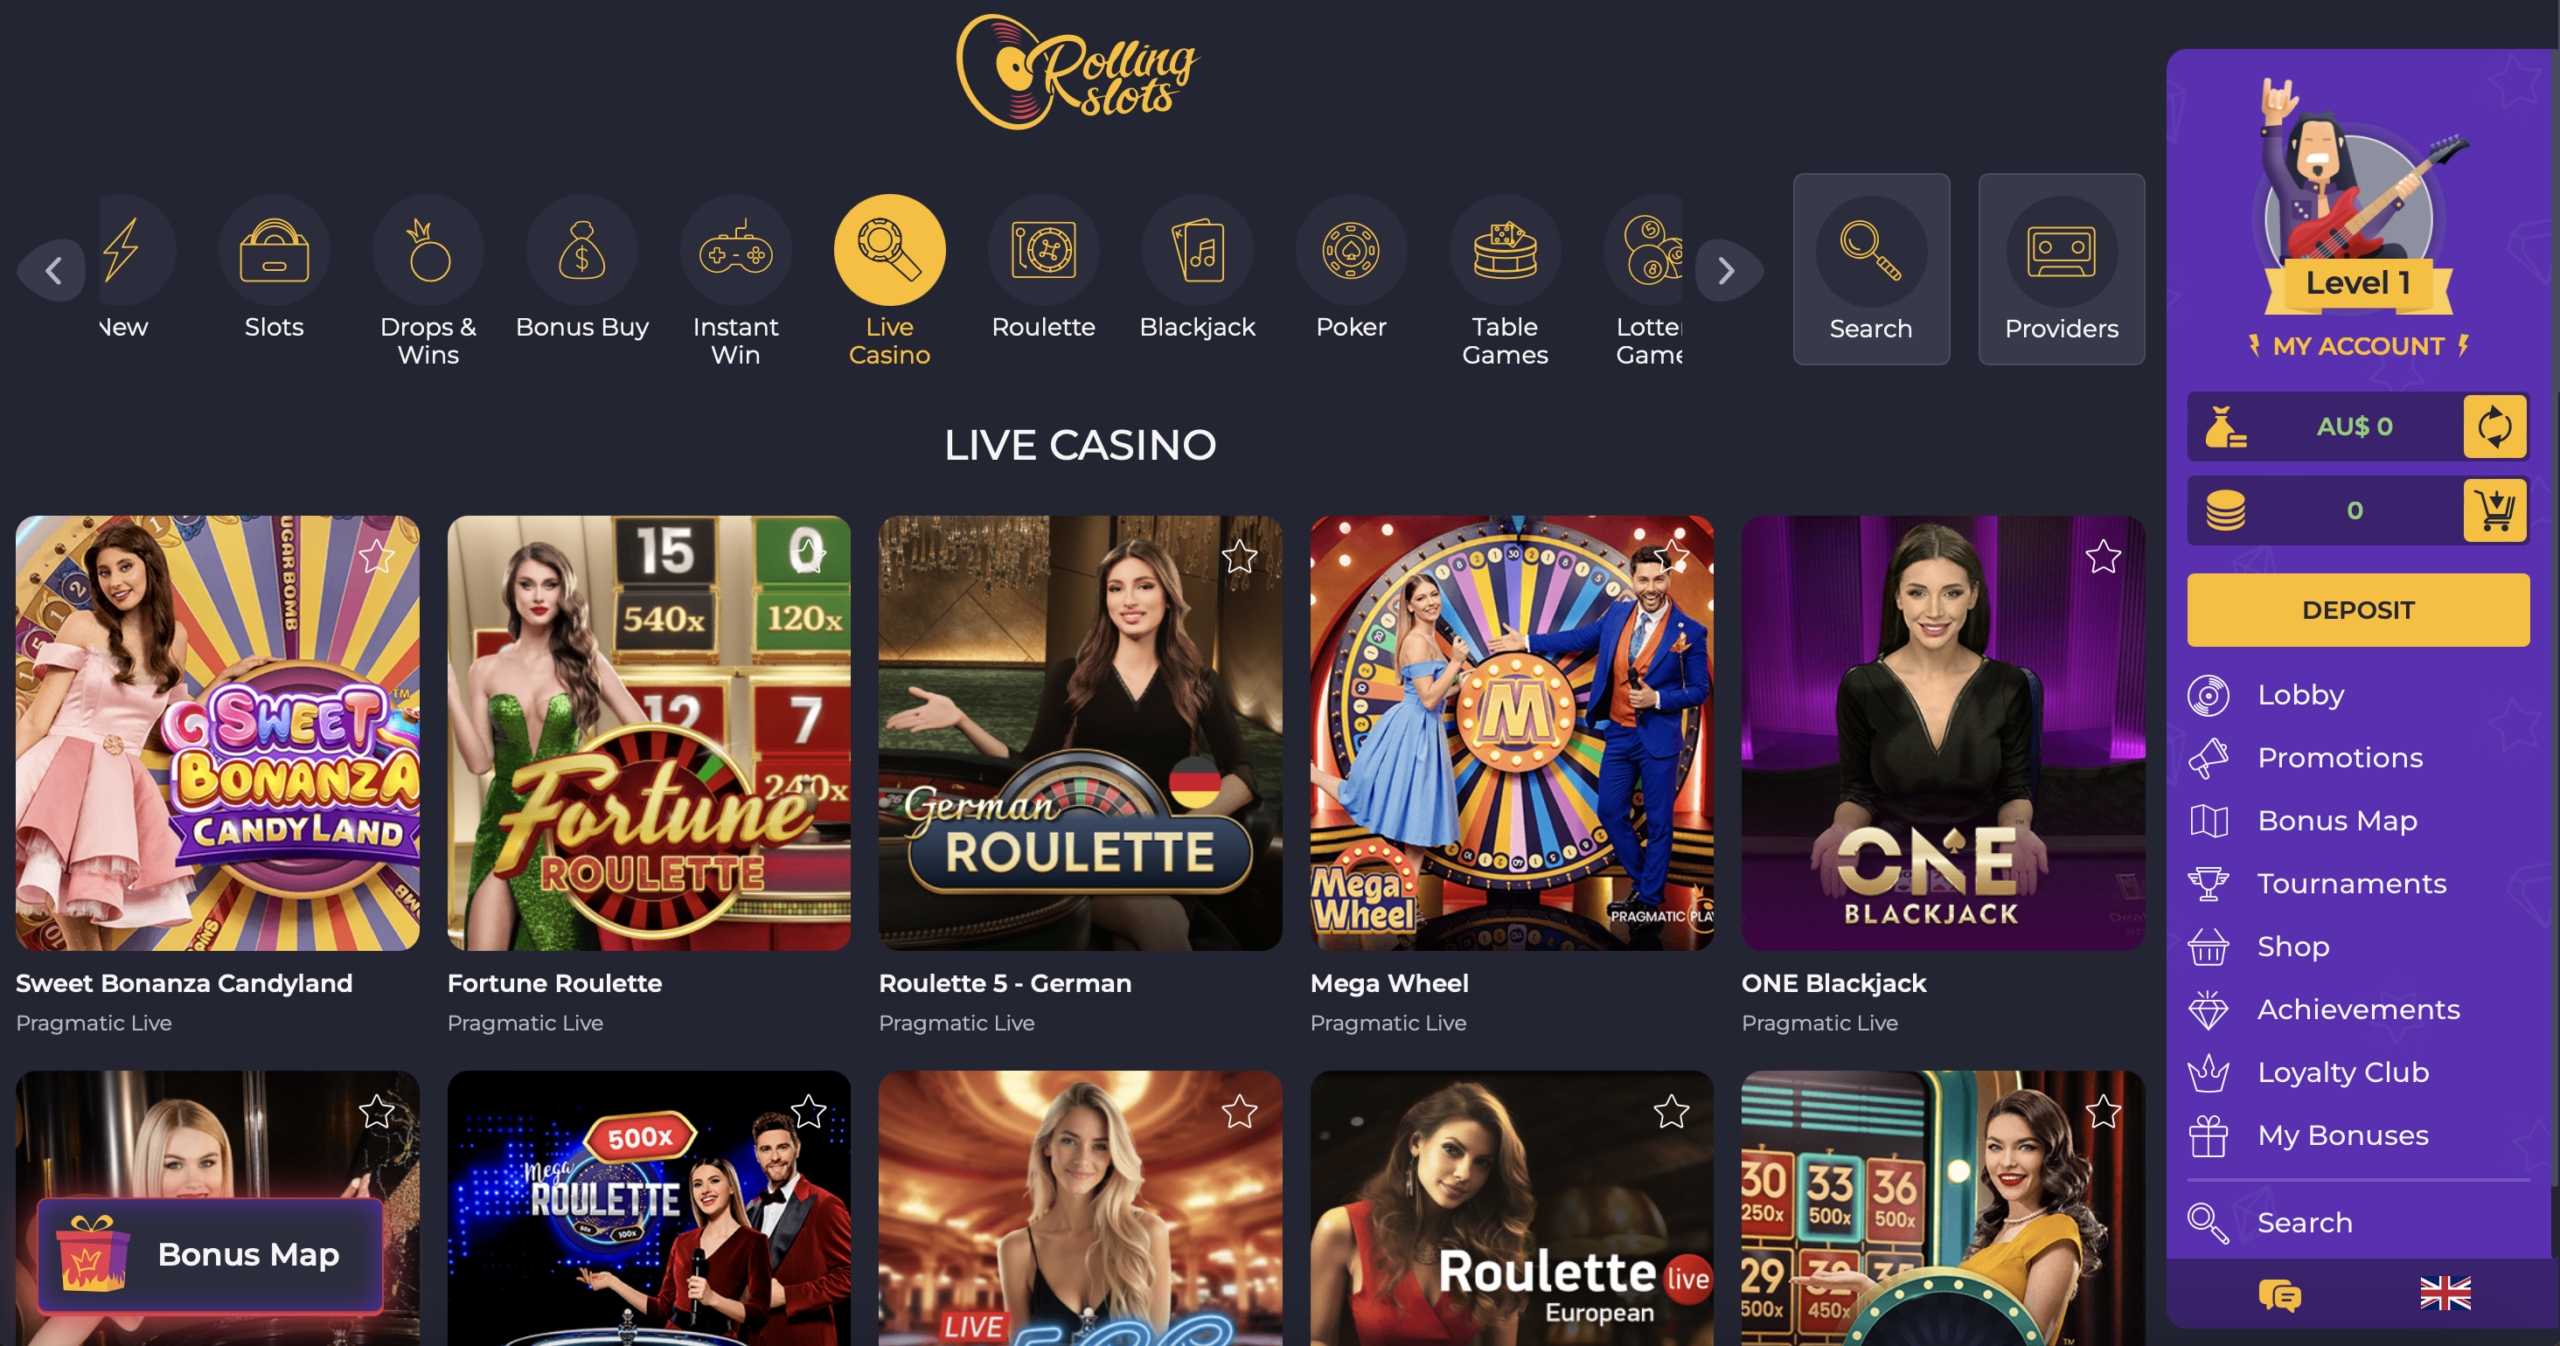Open the MY ACCOUNT link
The image size is (2560, 1346).
[x=2358, y=346]
